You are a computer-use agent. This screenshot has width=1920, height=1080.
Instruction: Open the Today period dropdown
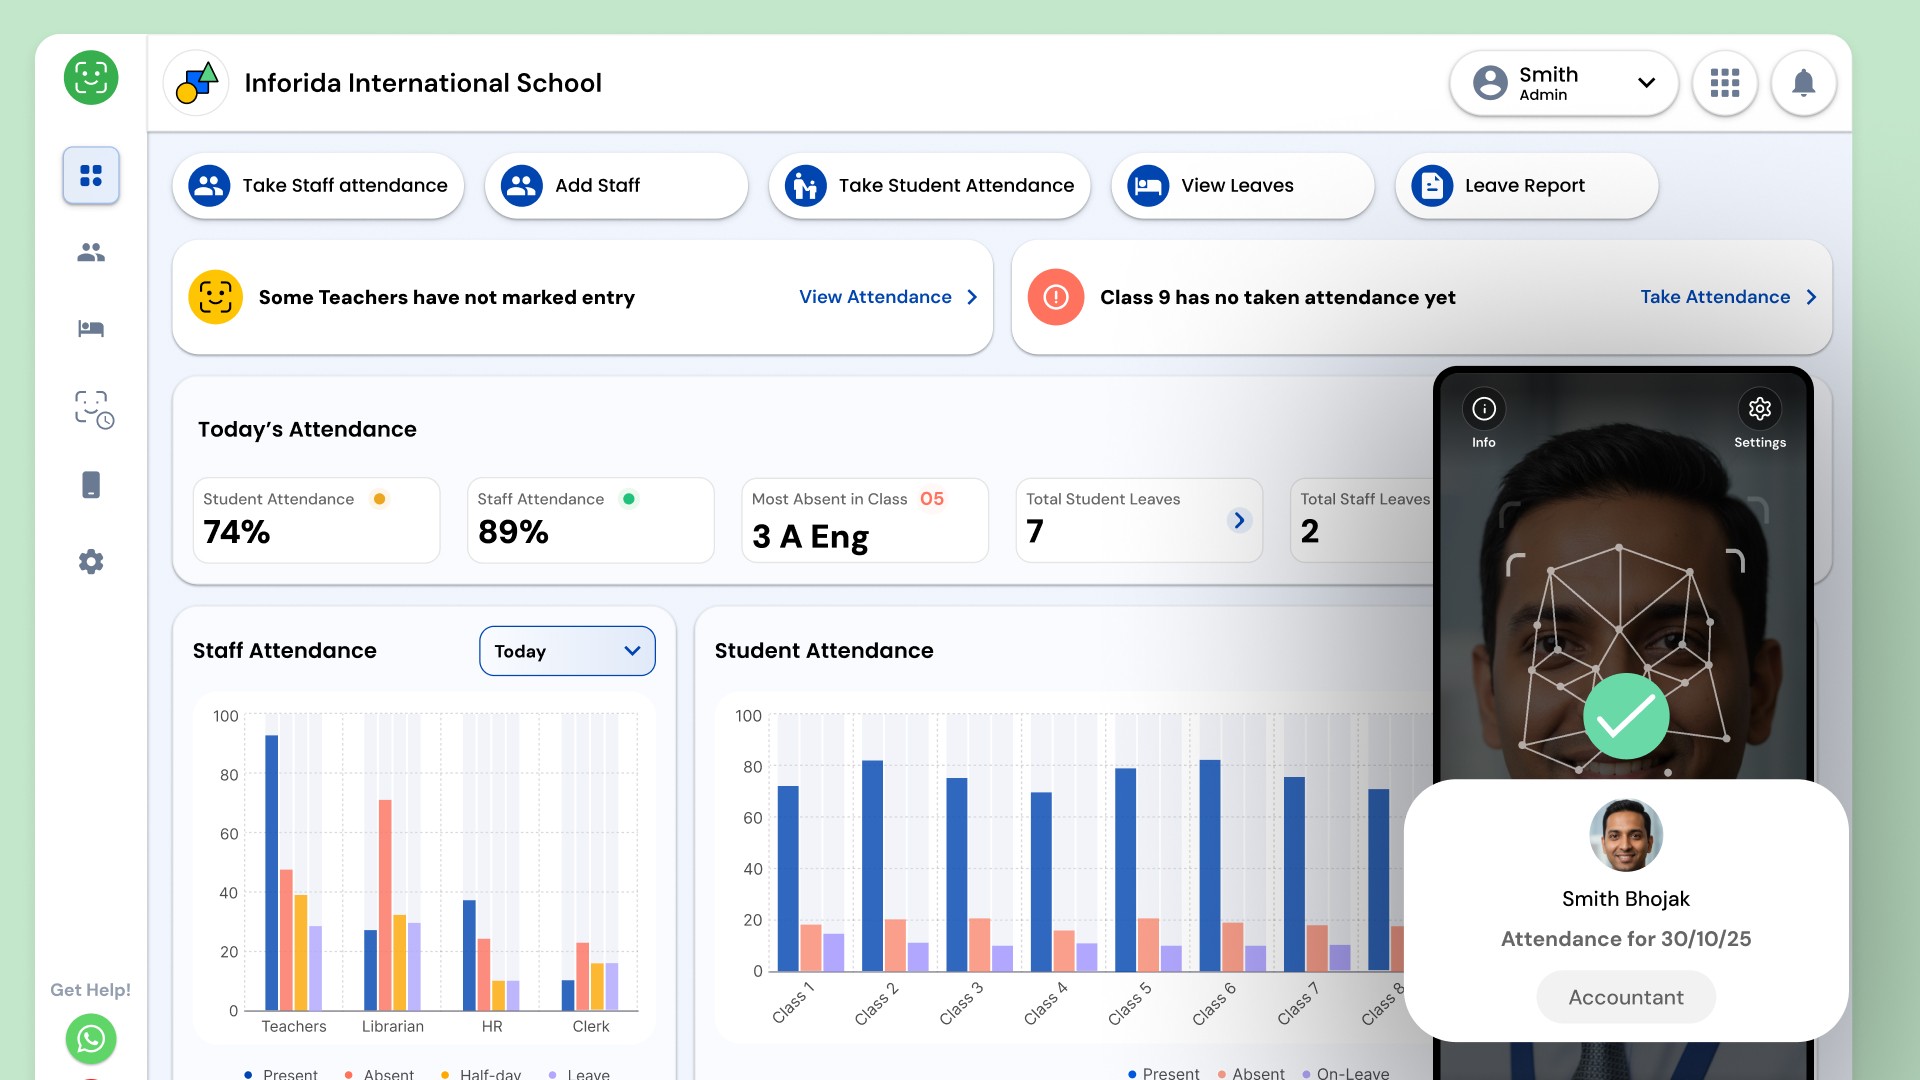click(x=567, y=651)
